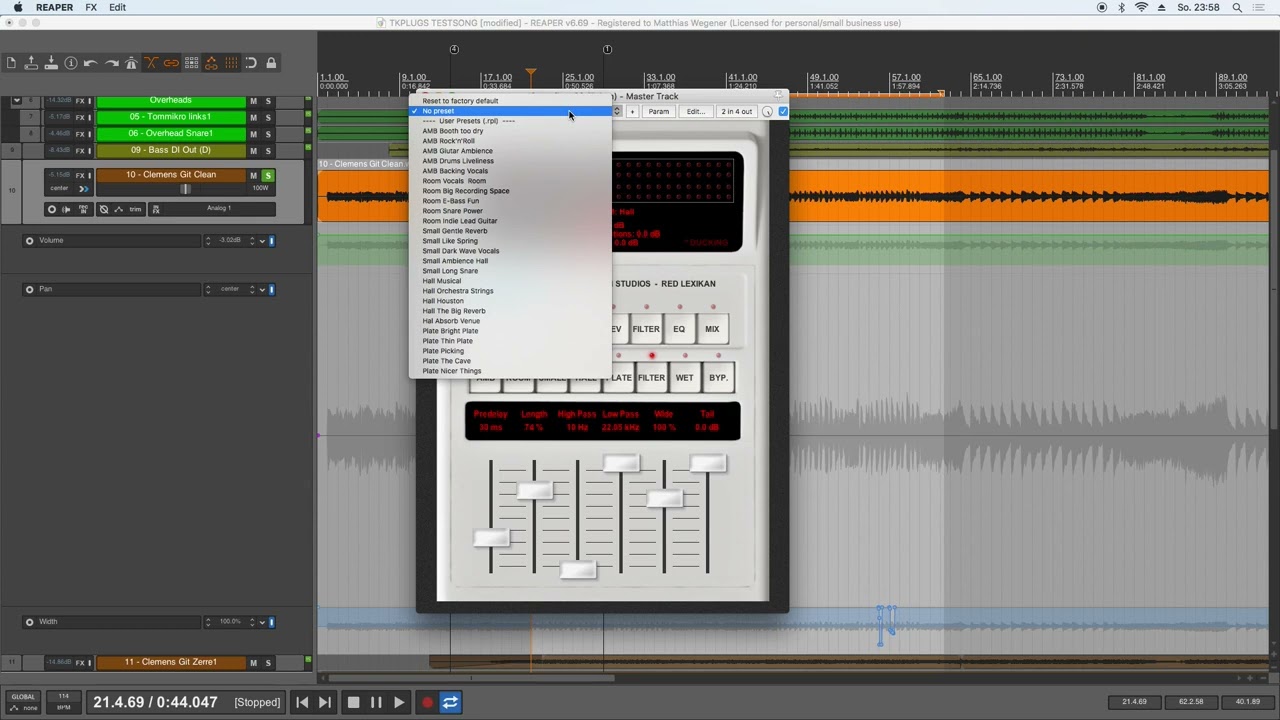
Task: Click input monitoring speaker icon on track 10
Action: click(67, 209)
